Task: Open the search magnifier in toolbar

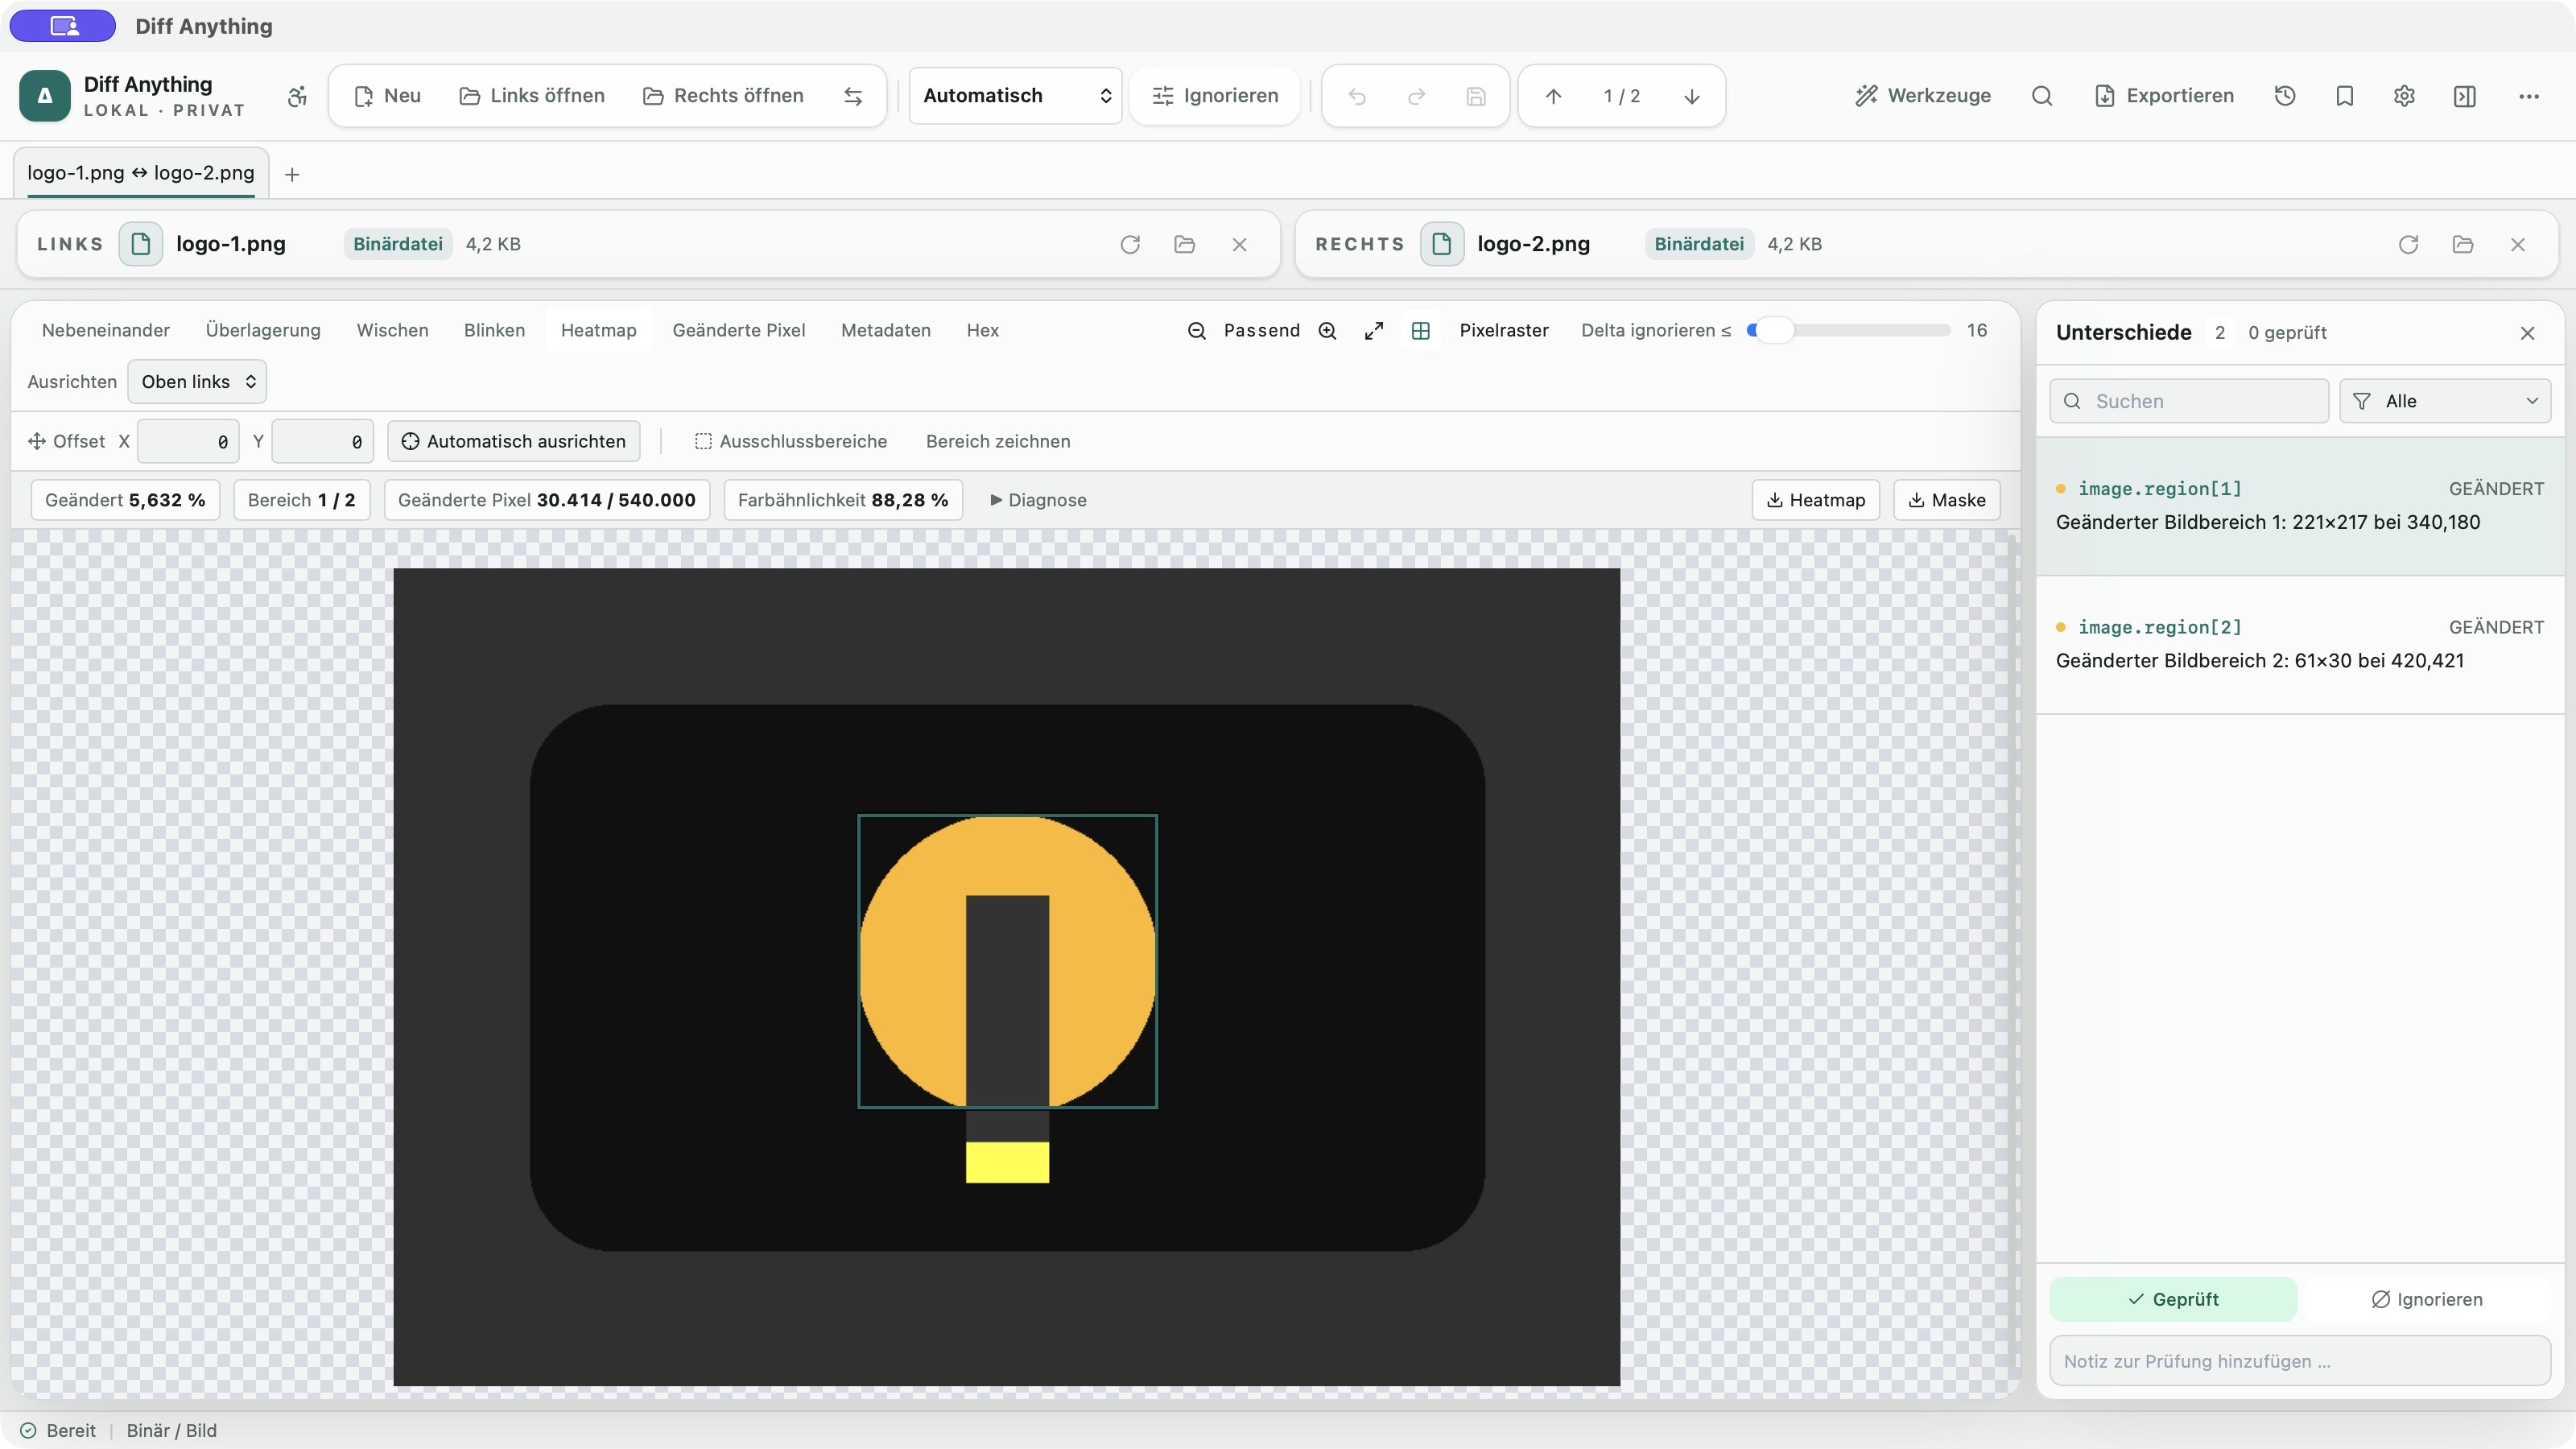Action: (x=2042, y=96)
